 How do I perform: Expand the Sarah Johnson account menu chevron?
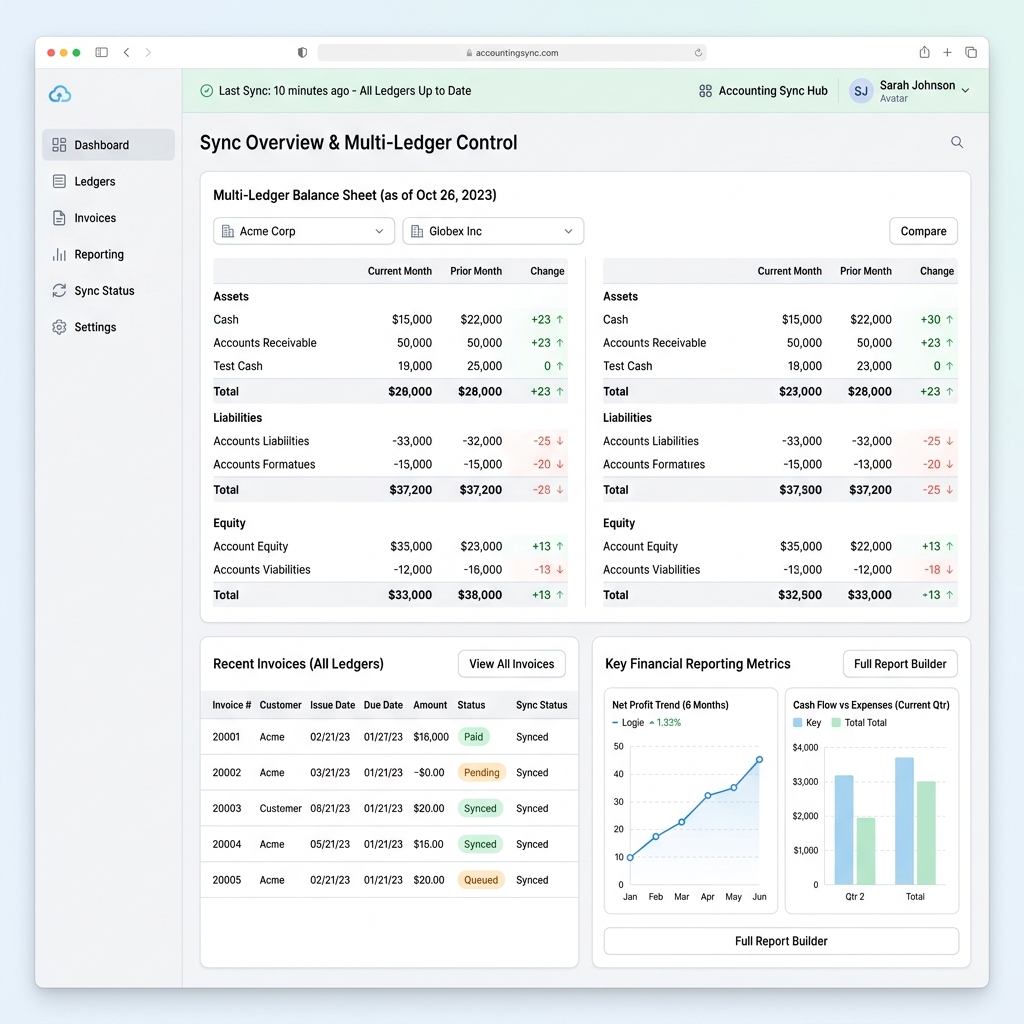pos(965,91)
